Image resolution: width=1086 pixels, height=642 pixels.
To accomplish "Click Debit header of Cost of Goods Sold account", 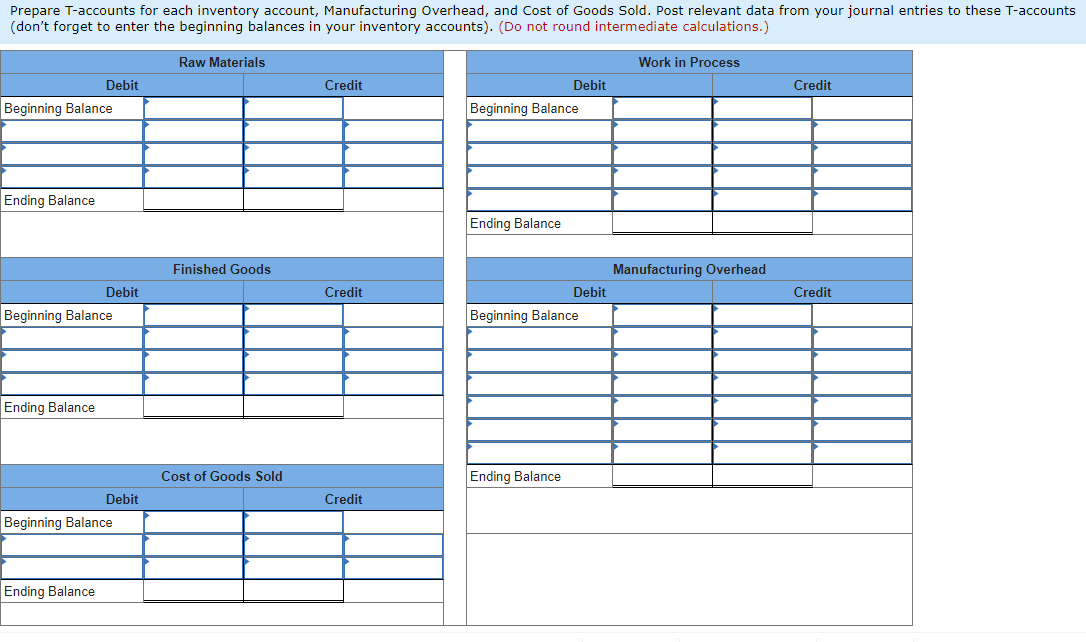I will (x=122, y=499).
